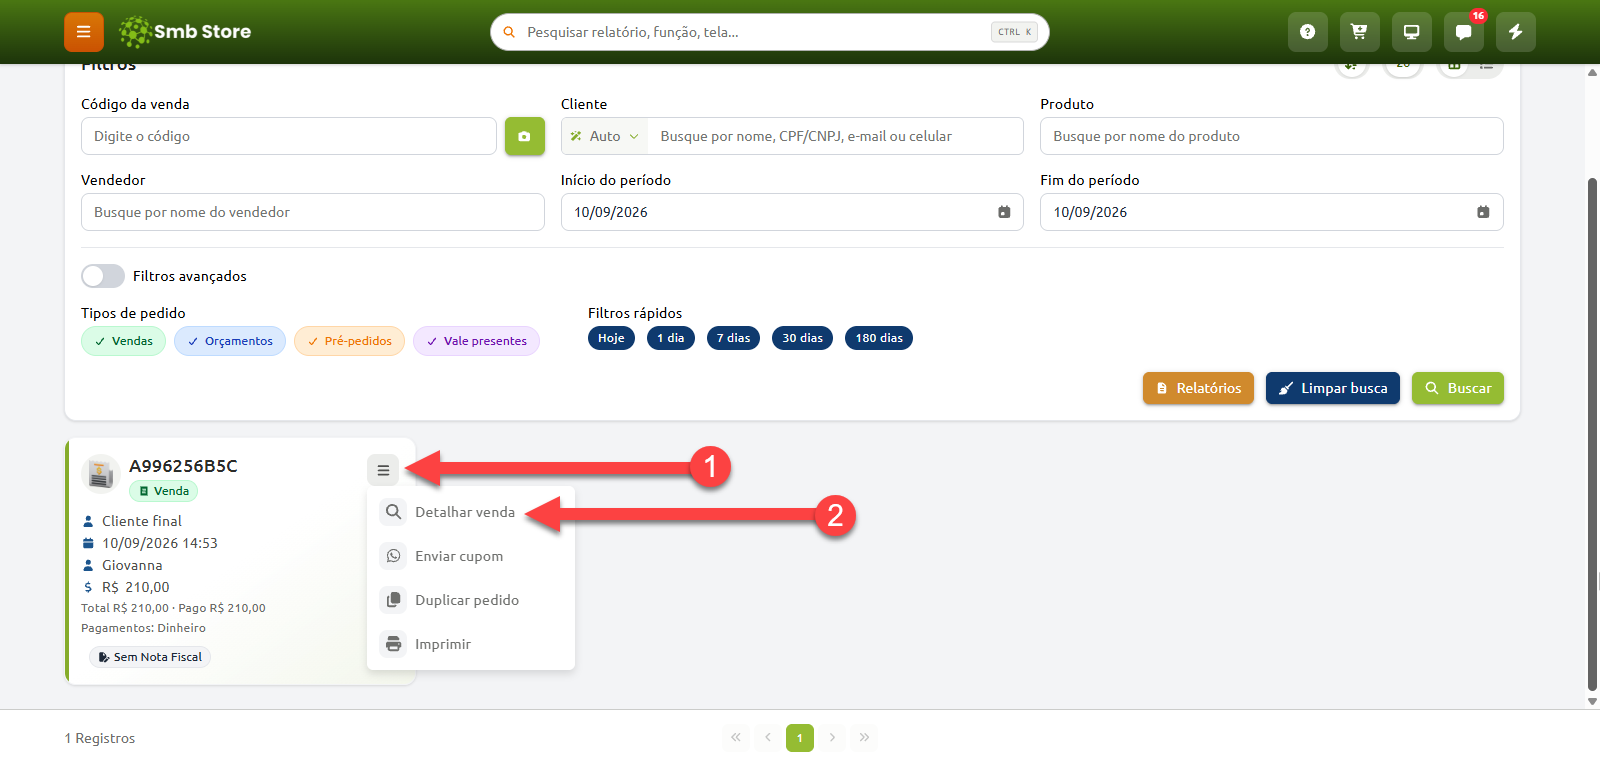Image resolution: width=1600 pixels, height=765 pixels.
Task: Click the lightning bolt quick actions icon
Action: point(1515,32)
